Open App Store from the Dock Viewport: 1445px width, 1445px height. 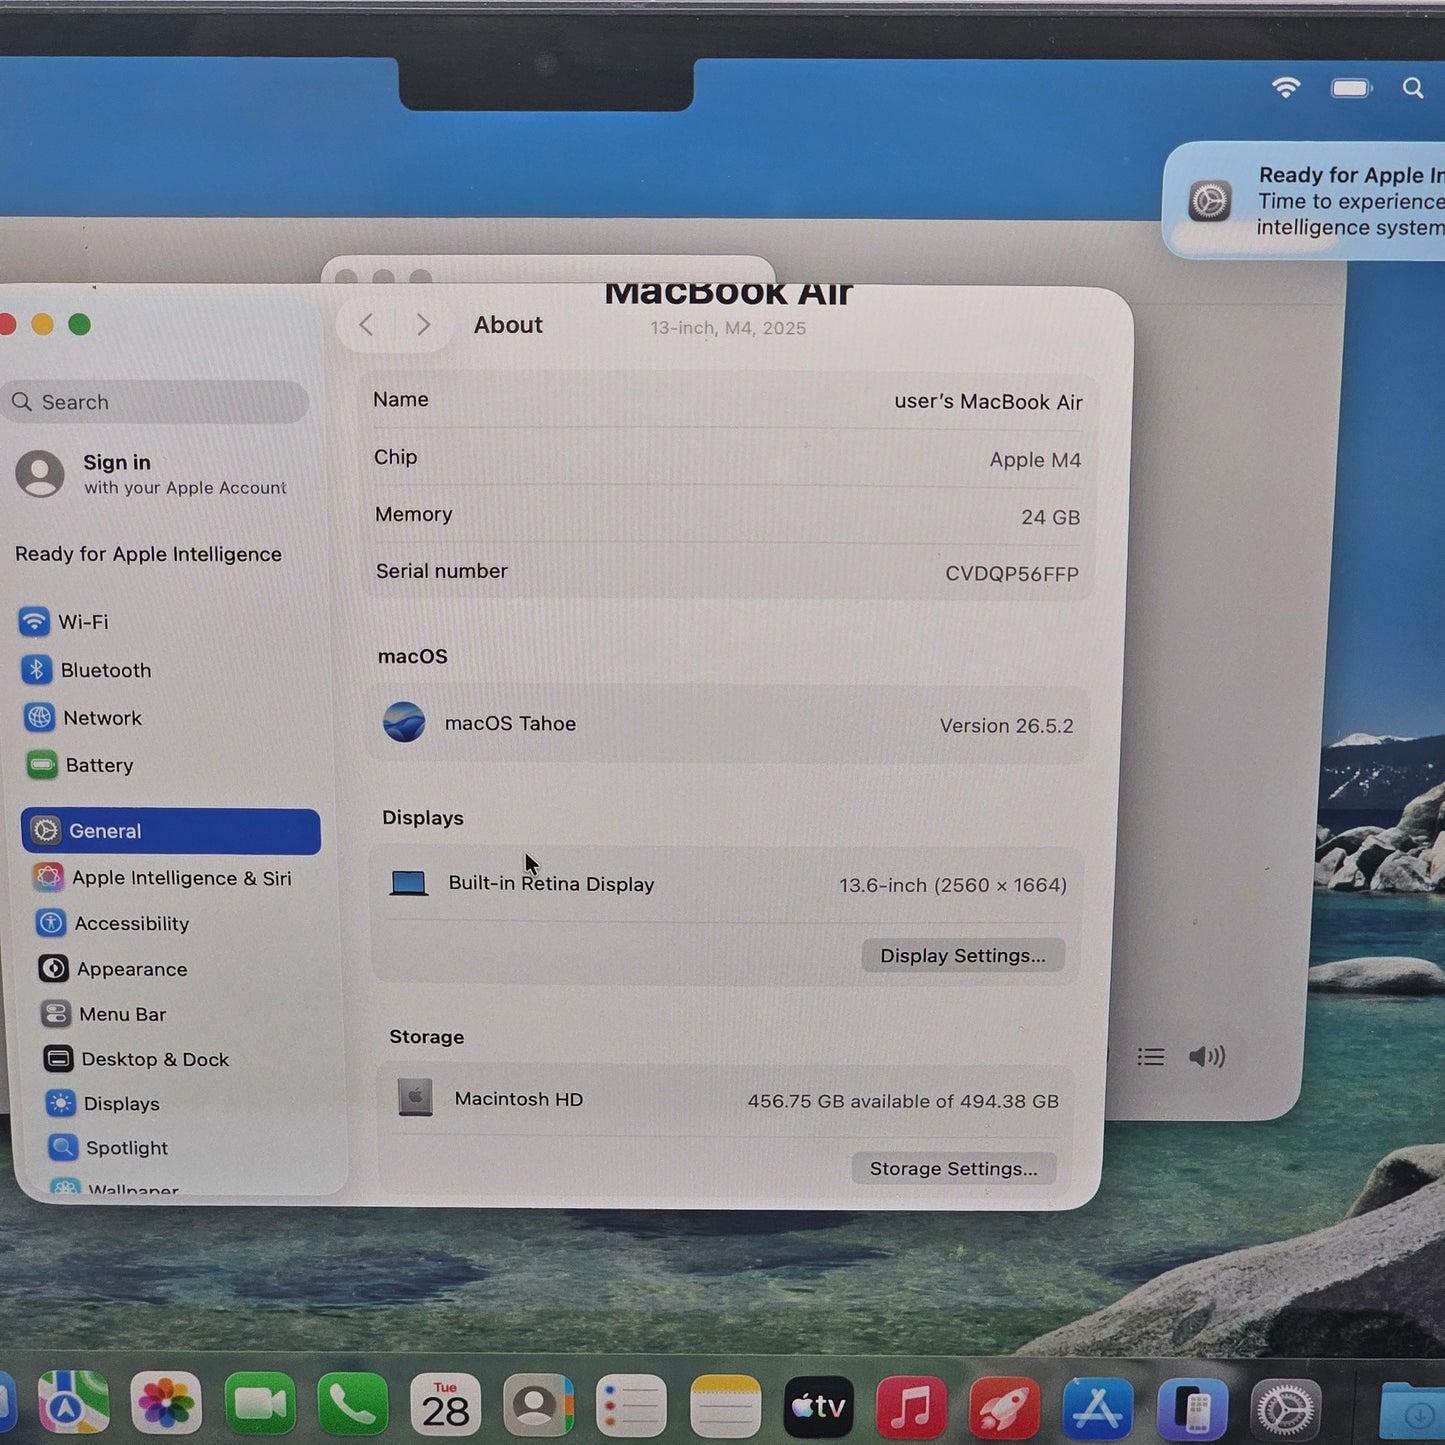(1098, 1410)
